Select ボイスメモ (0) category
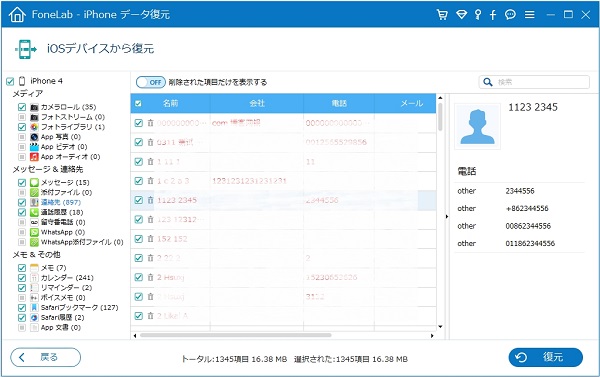 pos(63,297)
